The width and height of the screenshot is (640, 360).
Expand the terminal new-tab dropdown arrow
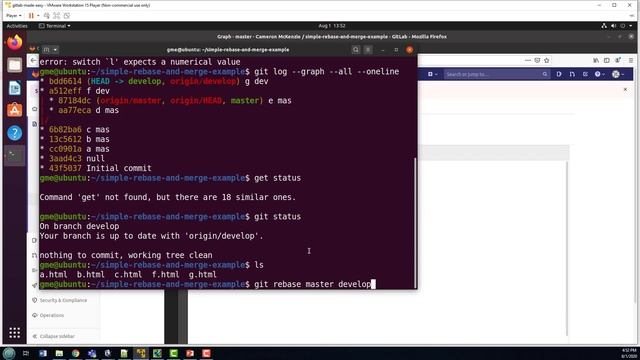coord(56,49)
